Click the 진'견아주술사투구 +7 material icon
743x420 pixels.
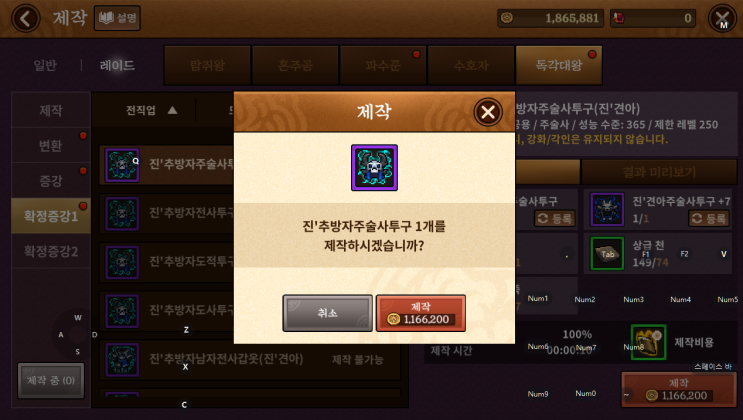click(x=607, y=209)
